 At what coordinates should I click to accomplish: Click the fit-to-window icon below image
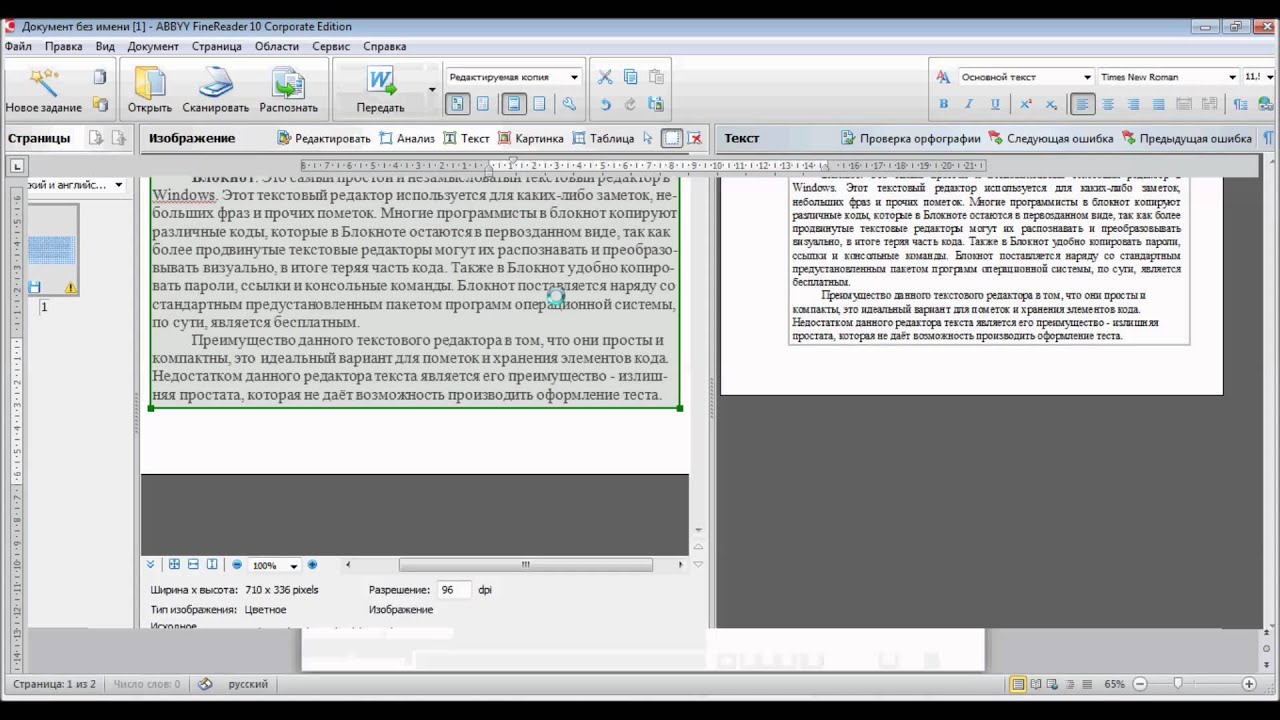click(x=174, y=565)
